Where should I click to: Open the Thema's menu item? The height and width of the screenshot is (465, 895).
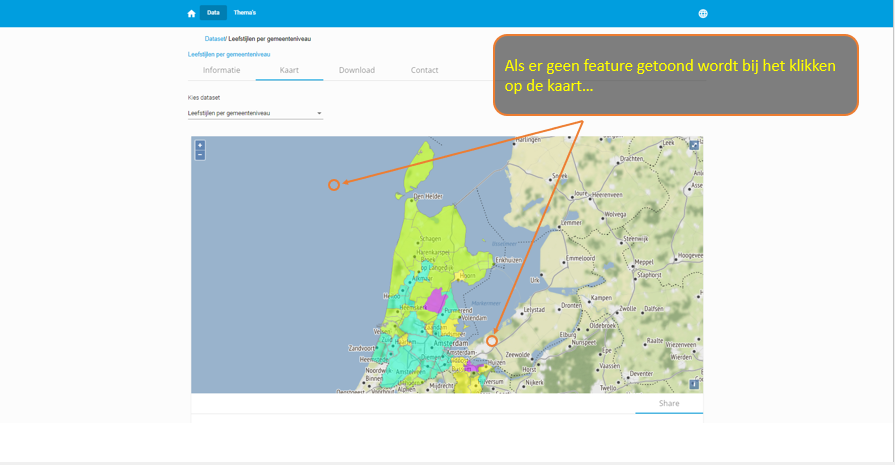tap(245, 13)
